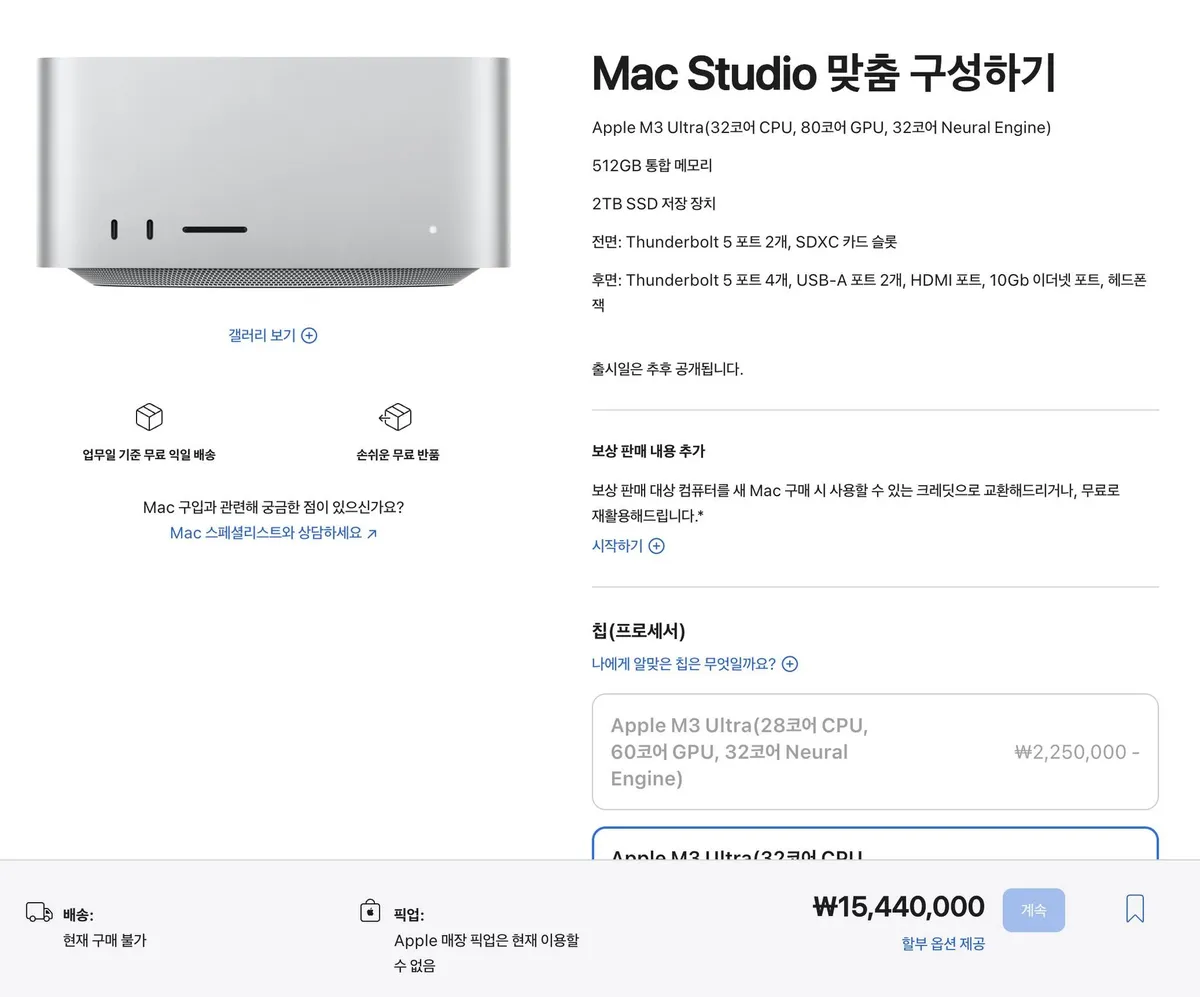Screen dimensions: 1200x997
Task: Click the plus icon next to 시작하기
Action: point(656,546)
